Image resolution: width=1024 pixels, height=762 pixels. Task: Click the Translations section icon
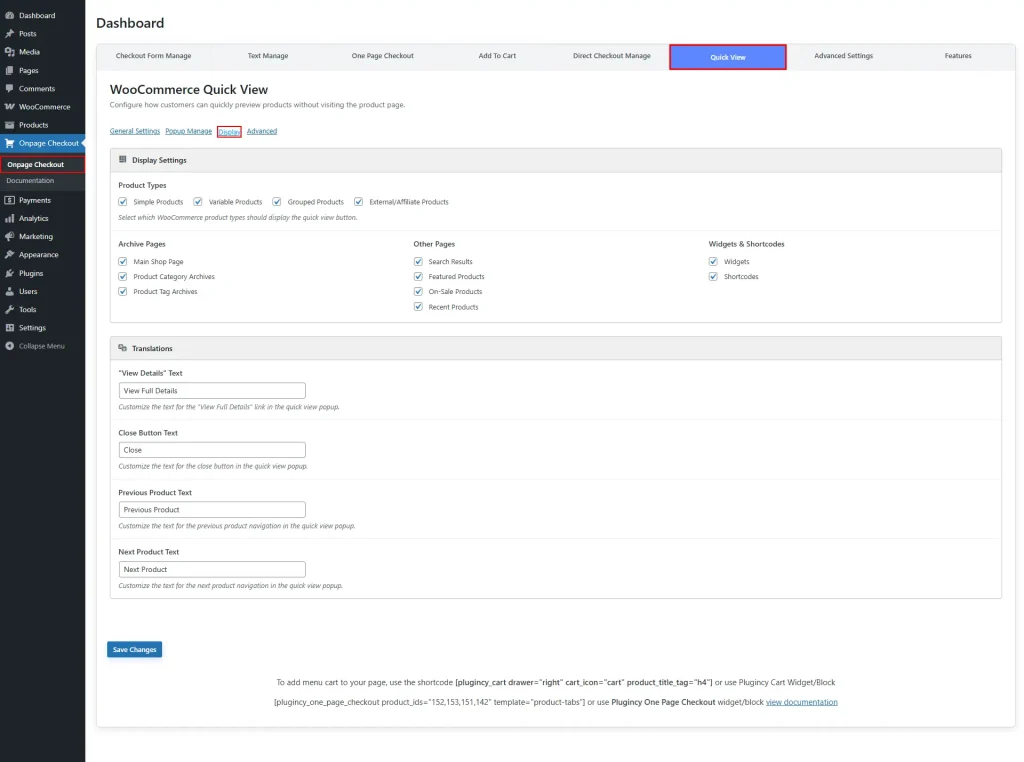pyautogui.click(x=123, y=348)
